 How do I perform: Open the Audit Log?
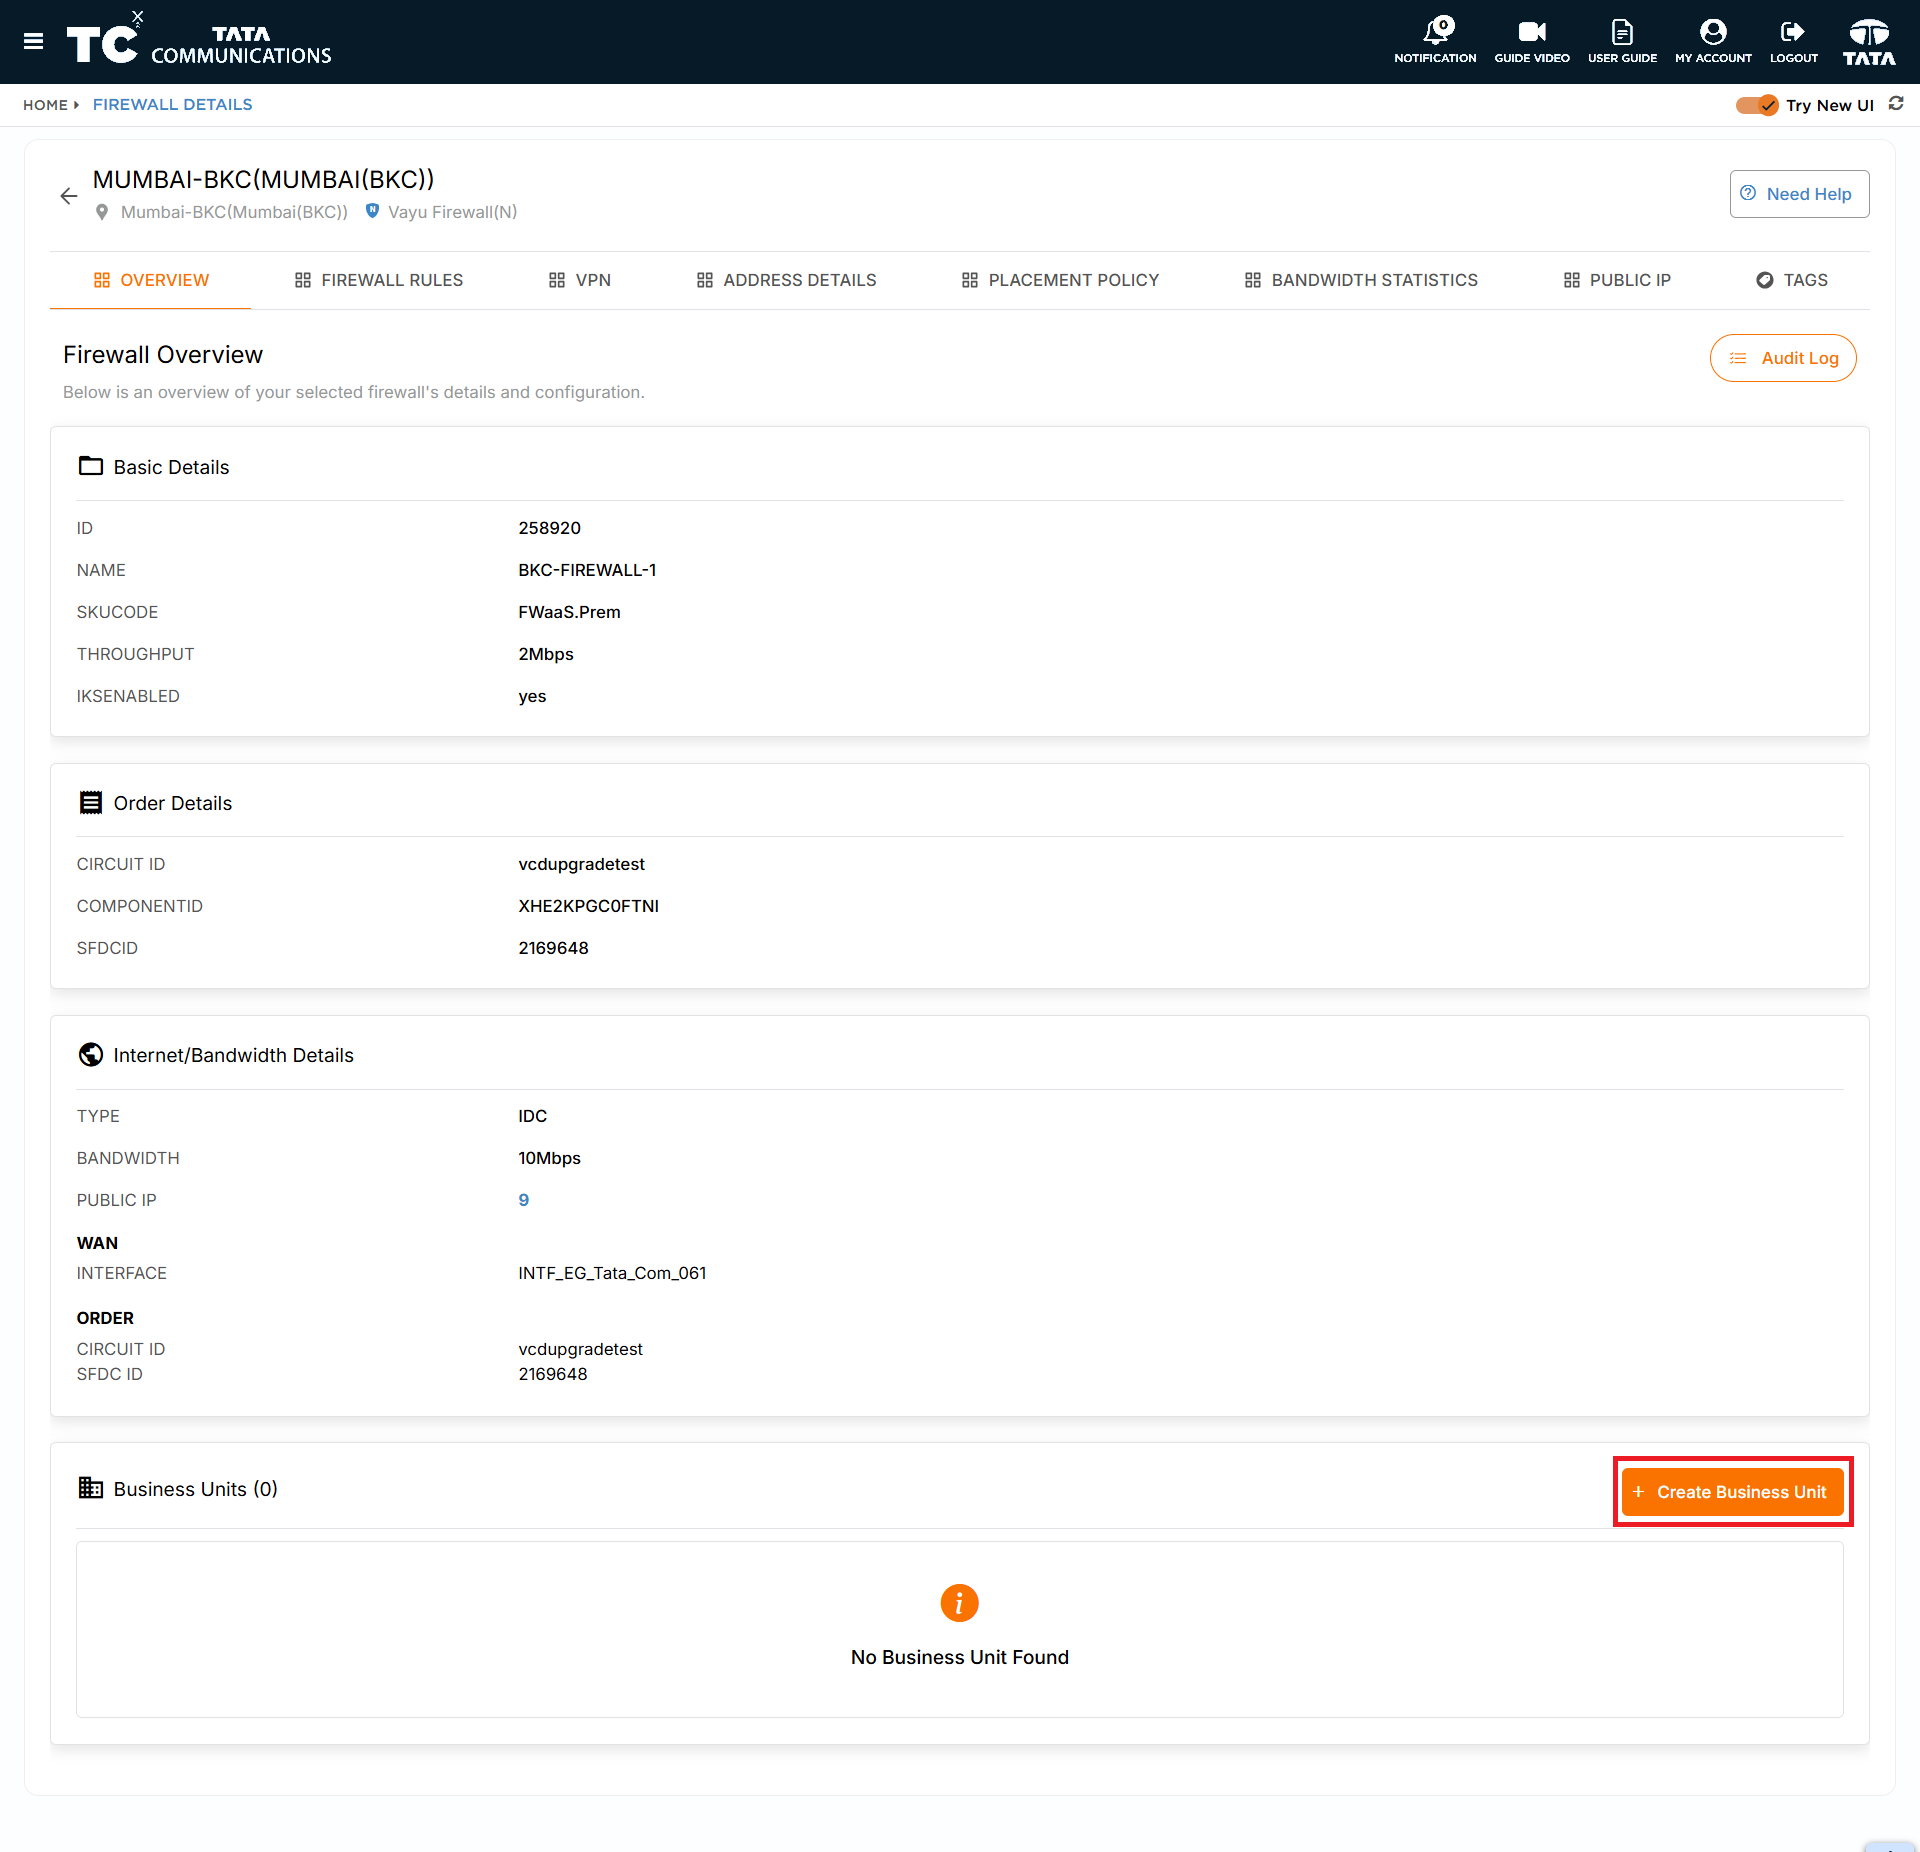[1783, 358]
